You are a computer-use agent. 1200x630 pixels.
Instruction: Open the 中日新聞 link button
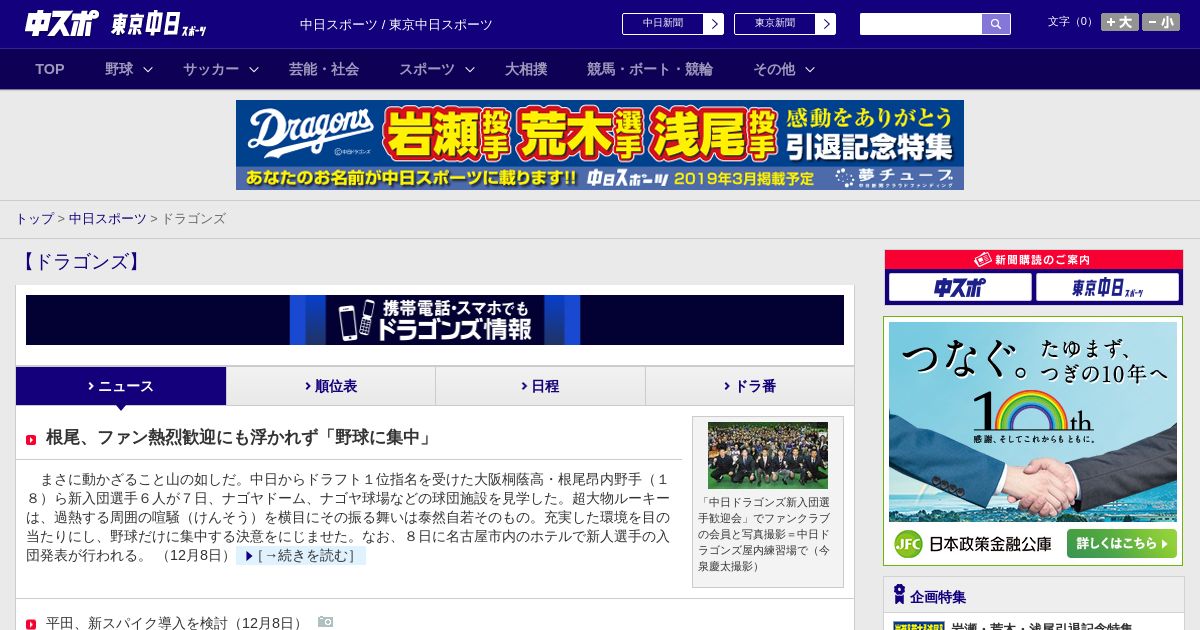[673, 24]
